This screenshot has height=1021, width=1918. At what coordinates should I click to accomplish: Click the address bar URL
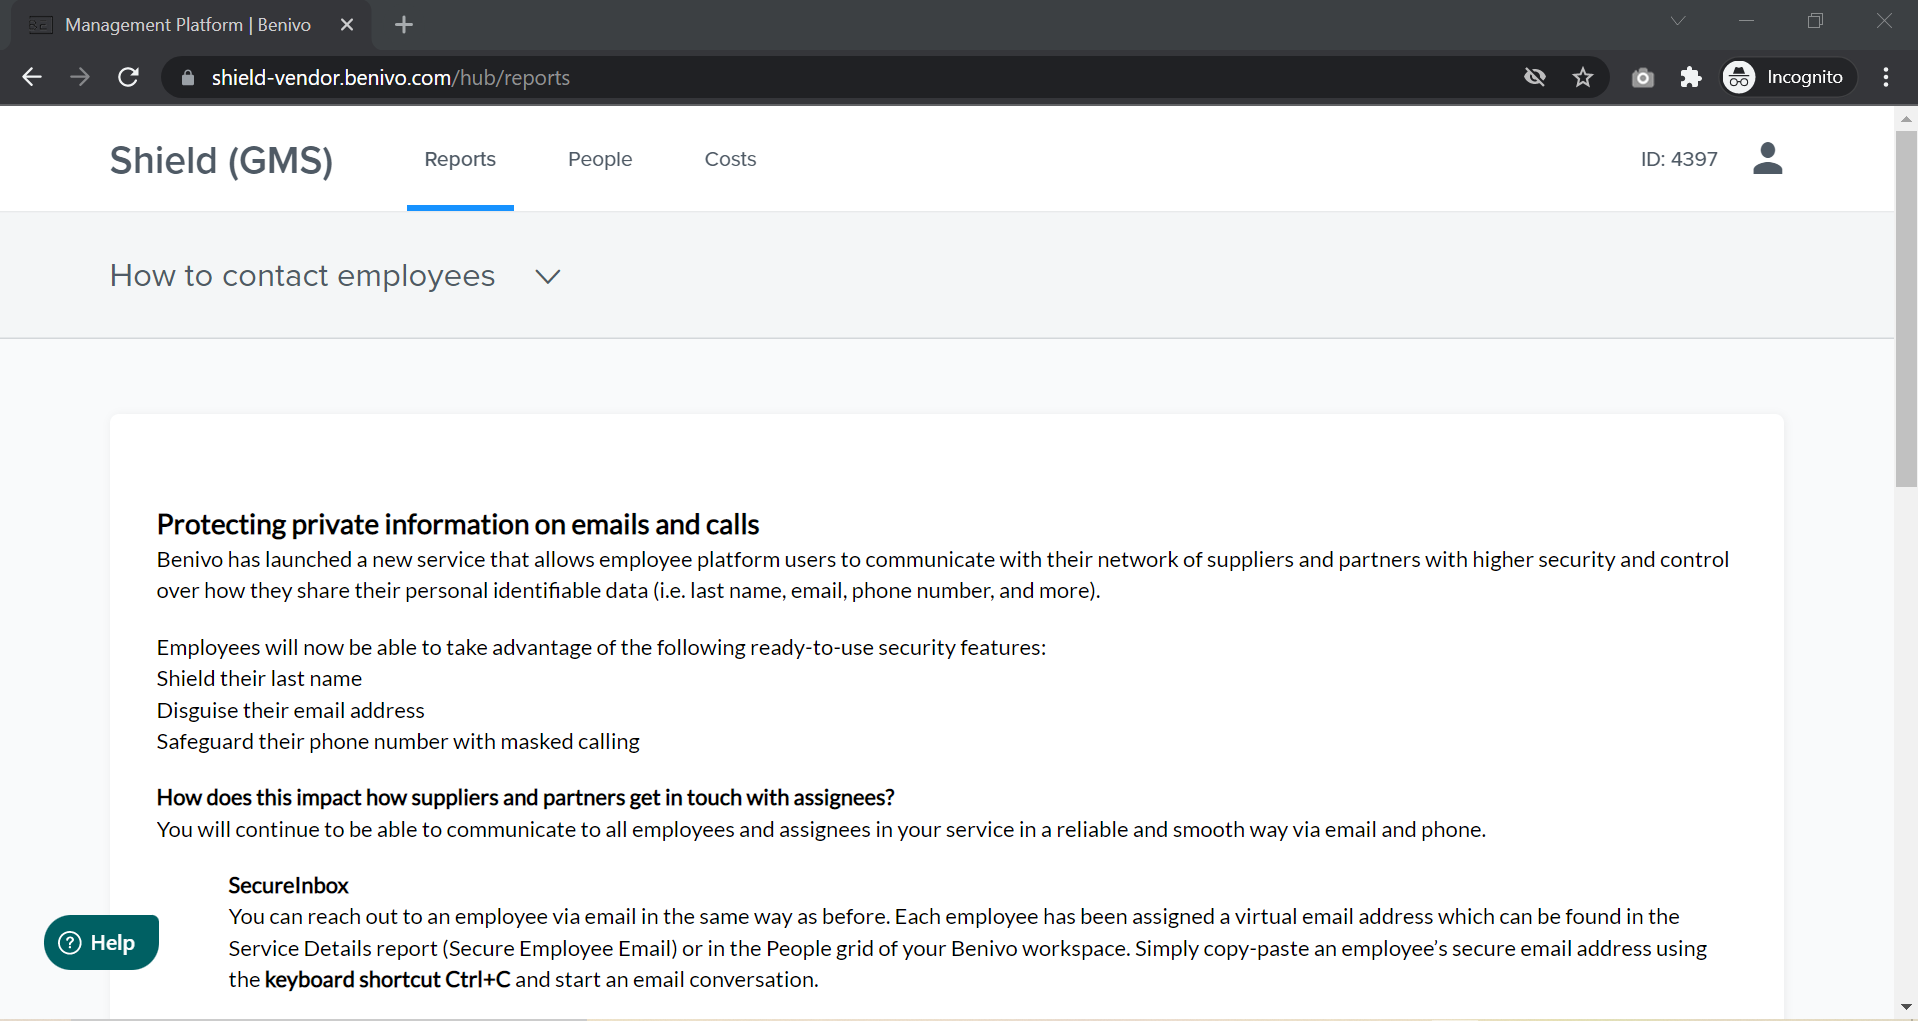click(x=390, y=77)
